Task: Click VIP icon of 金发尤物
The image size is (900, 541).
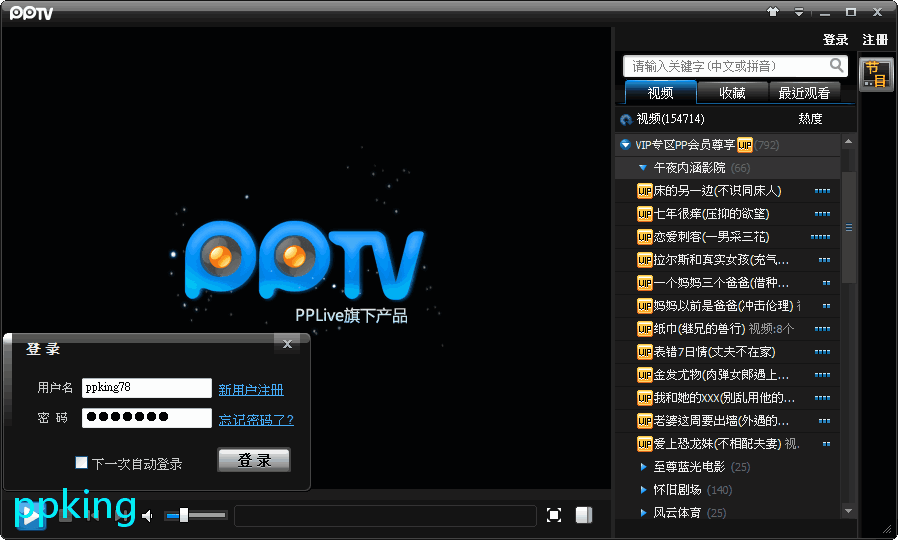Action: [x=645, y=375]
